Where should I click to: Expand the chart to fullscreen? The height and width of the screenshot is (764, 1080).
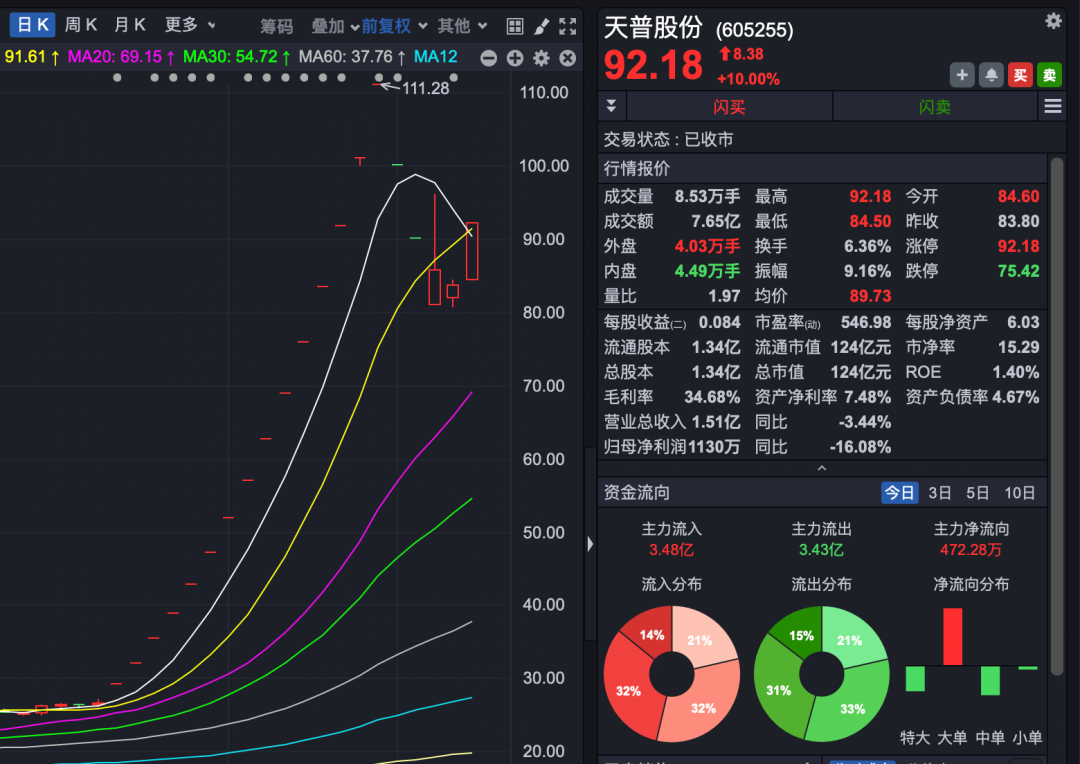[x=567, y=26]
